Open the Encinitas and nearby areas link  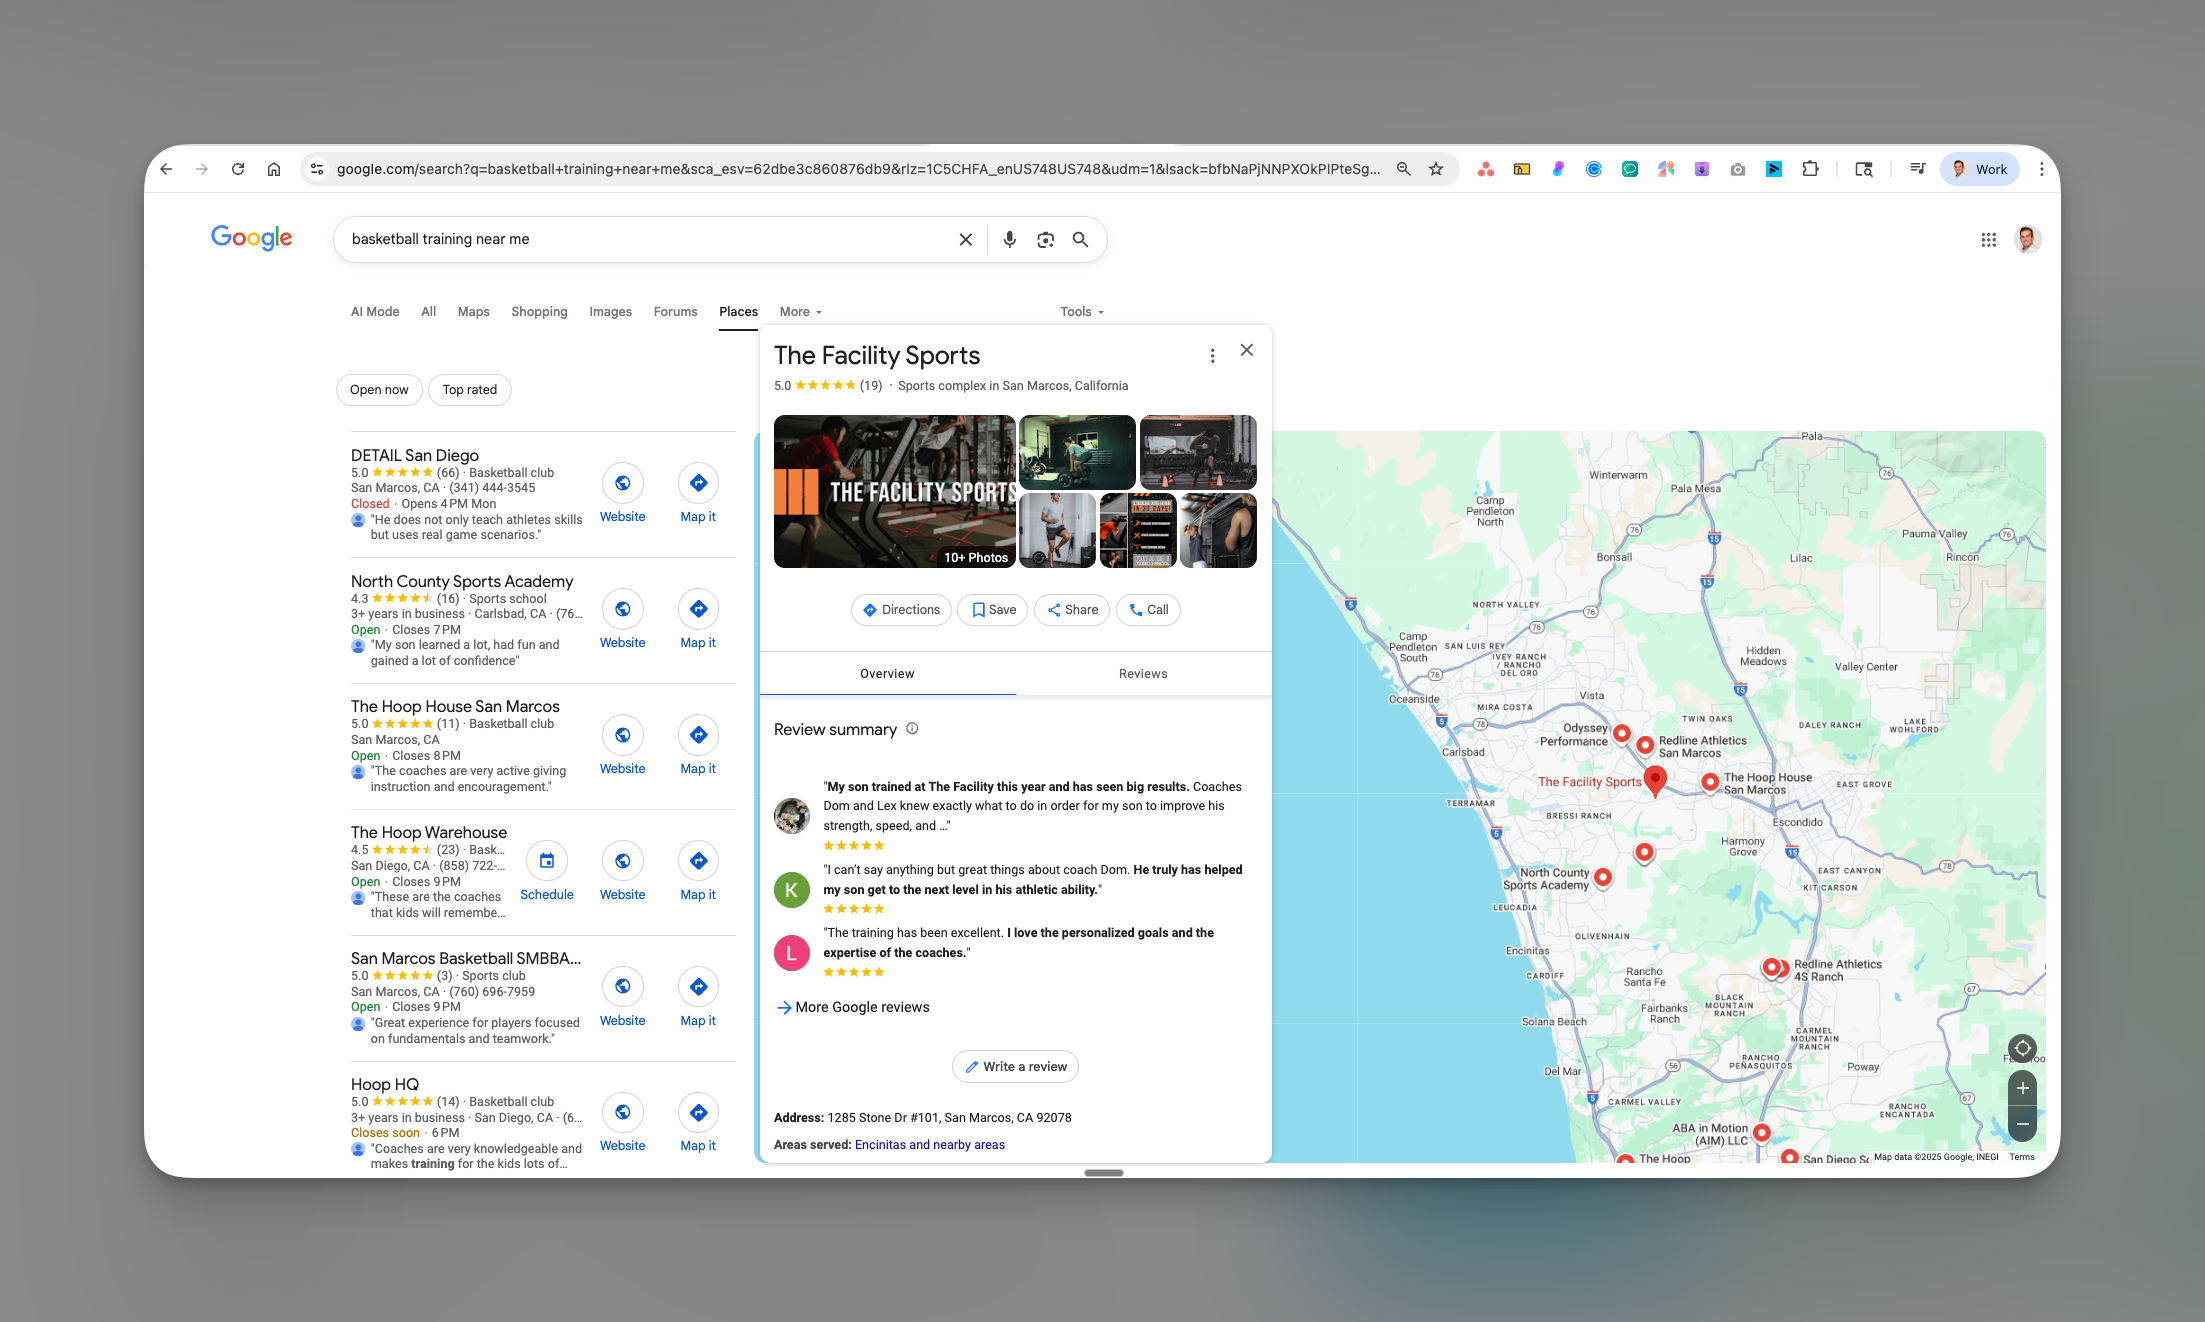tap(929, 1144)
